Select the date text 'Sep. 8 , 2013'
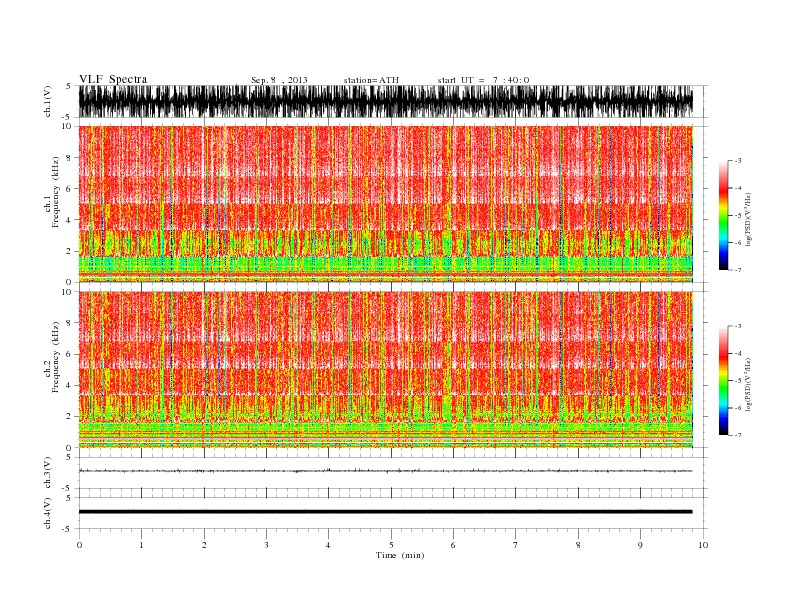Image resolution: width=792 pixels, height=612 pixels. pos(279,80)
